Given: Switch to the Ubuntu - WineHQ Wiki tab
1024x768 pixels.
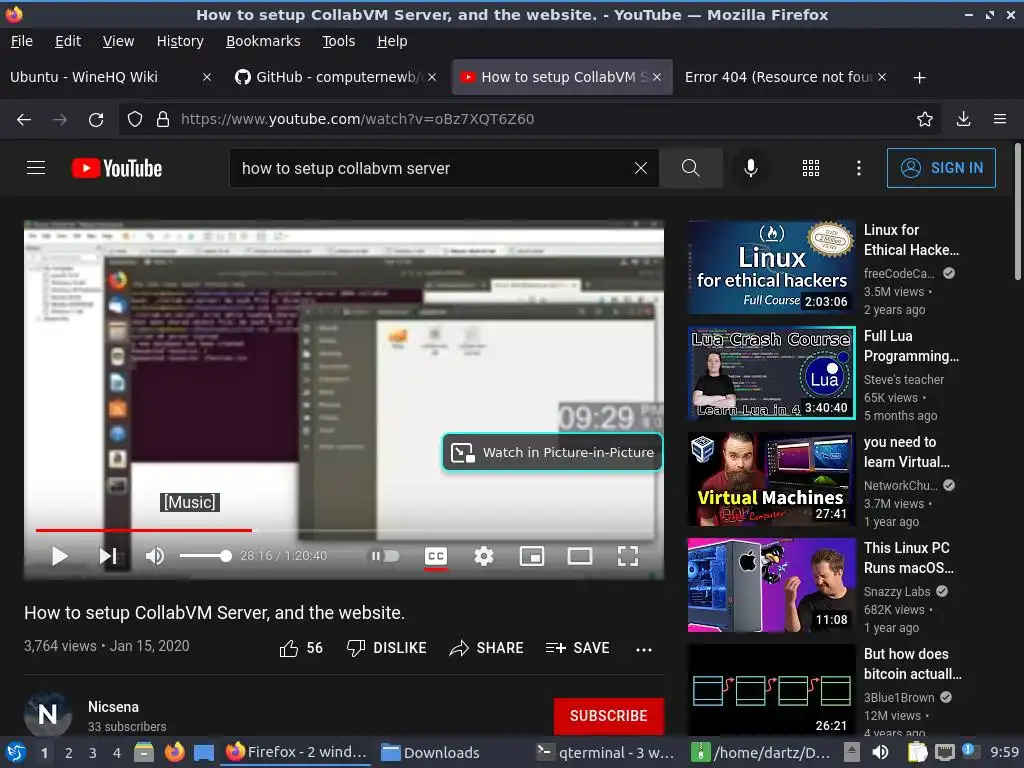Looking at the screenshot, I should coord(84,77).
